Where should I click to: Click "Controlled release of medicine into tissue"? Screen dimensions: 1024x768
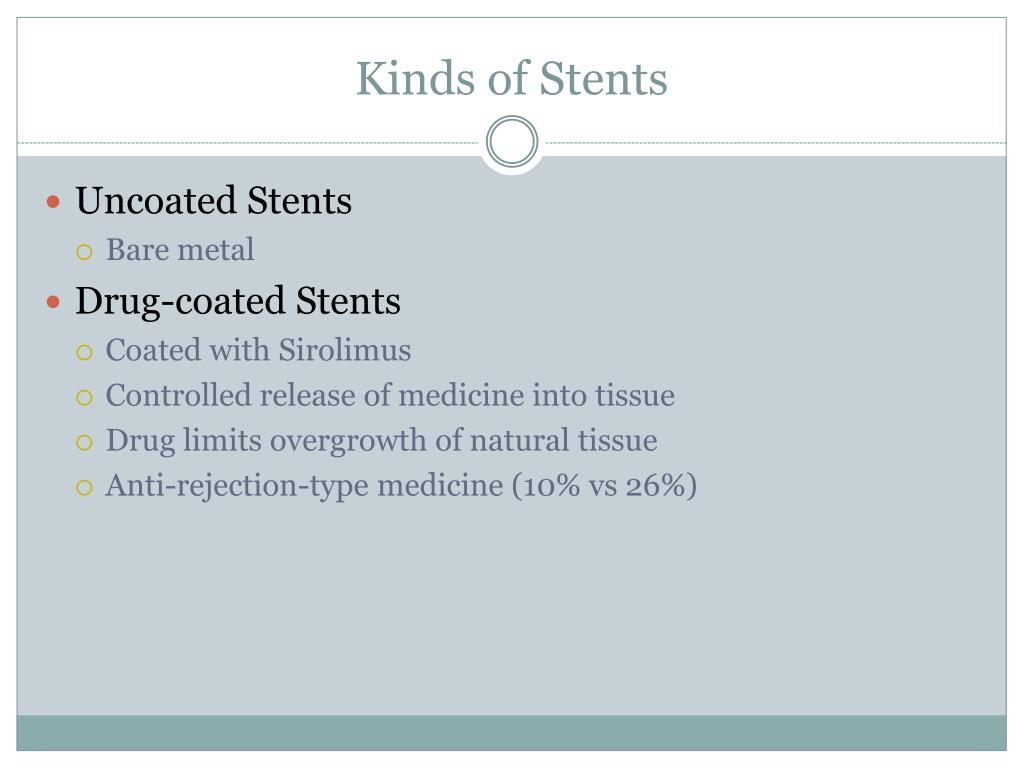coord(390,396)
